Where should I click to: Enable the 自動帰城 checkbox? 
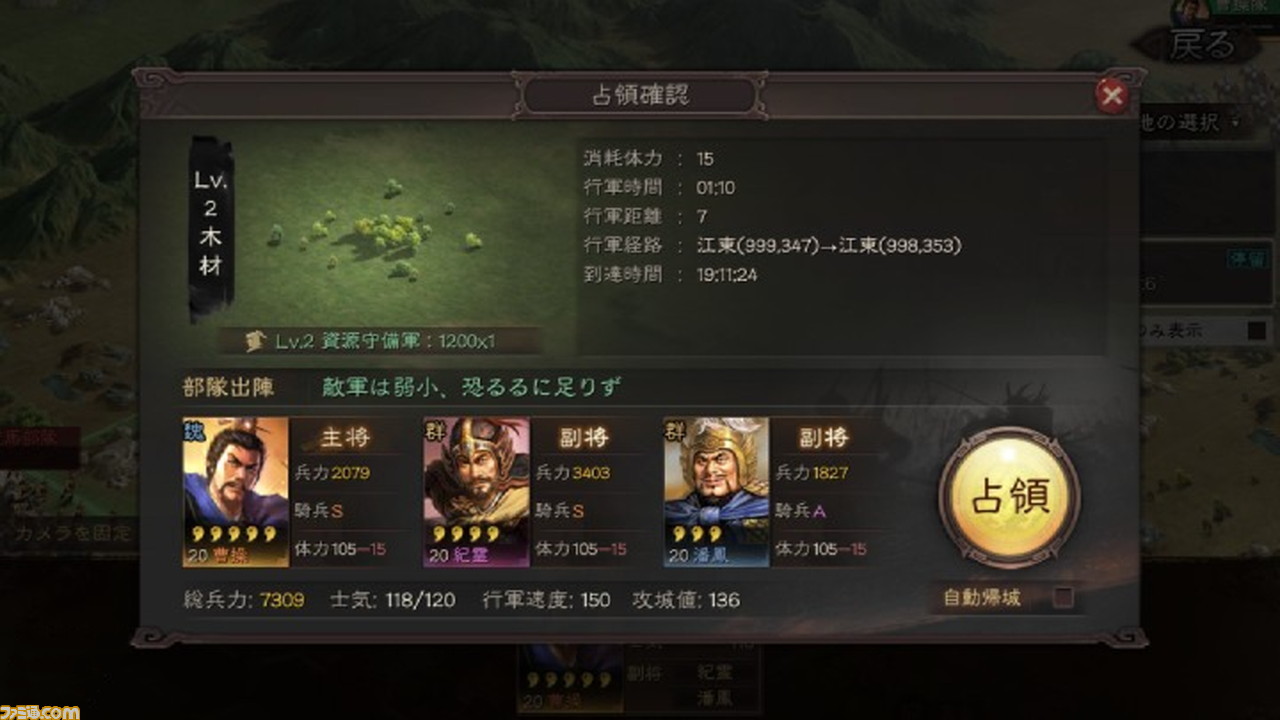pyautogui.click(x=1064, y=598)
